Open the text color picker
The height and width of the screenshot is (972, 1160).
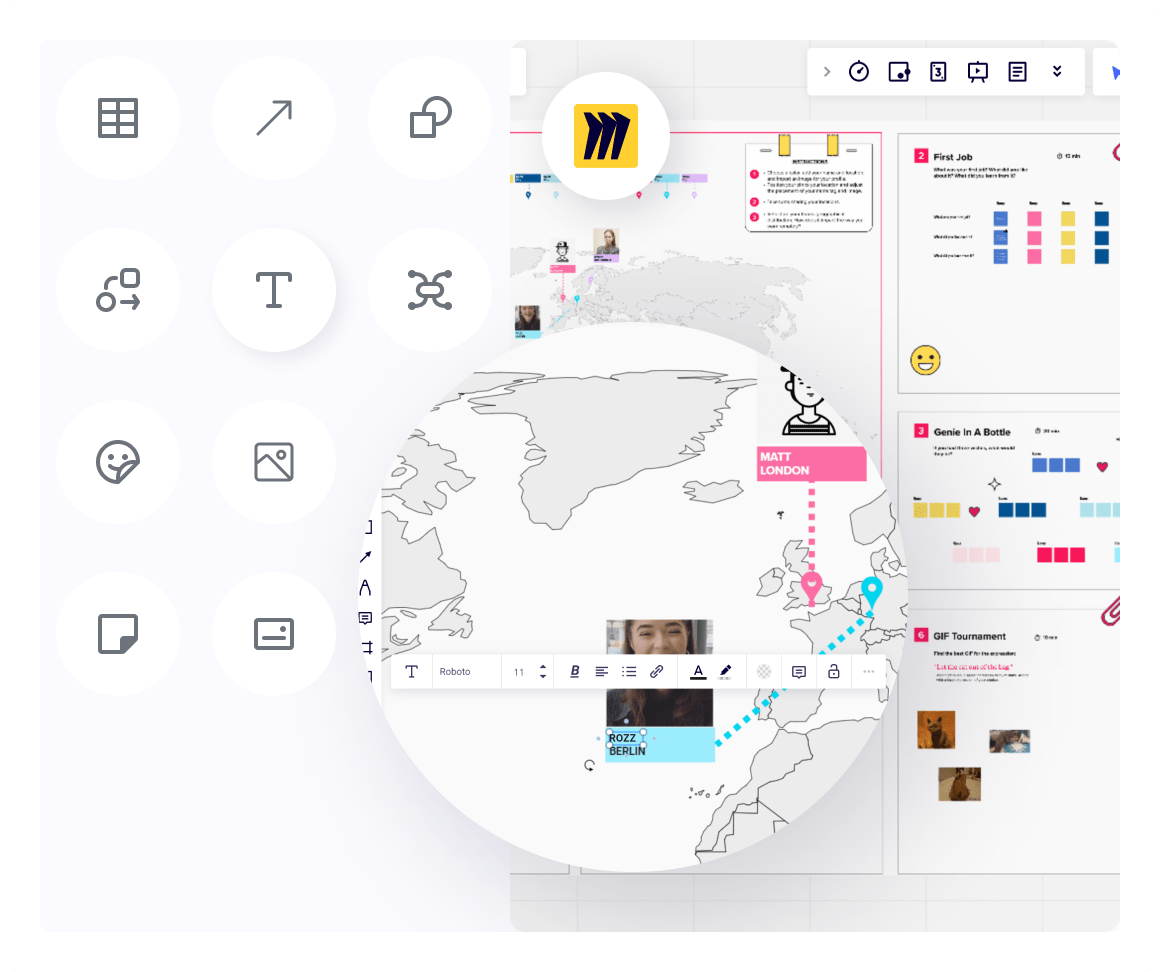point(698,672)
